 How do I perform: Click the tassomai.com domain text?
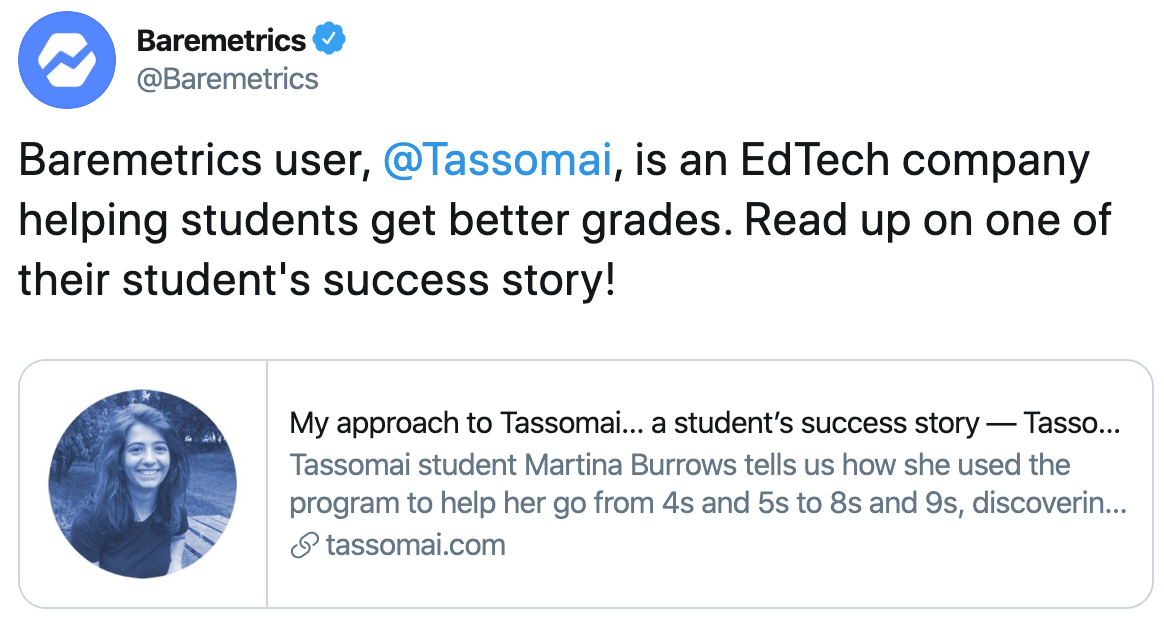tap(415, 546)
